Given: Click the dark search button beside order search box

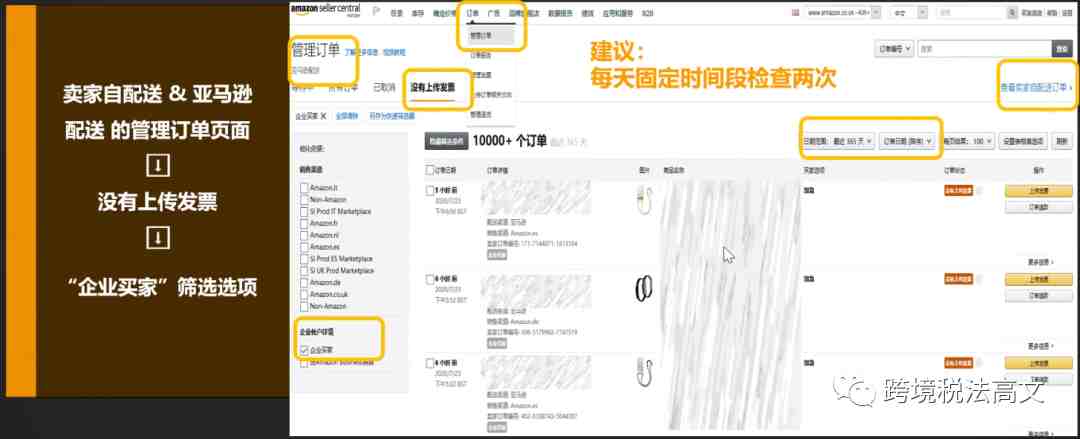Looking at the screenshot, I should pos(1061,49).
